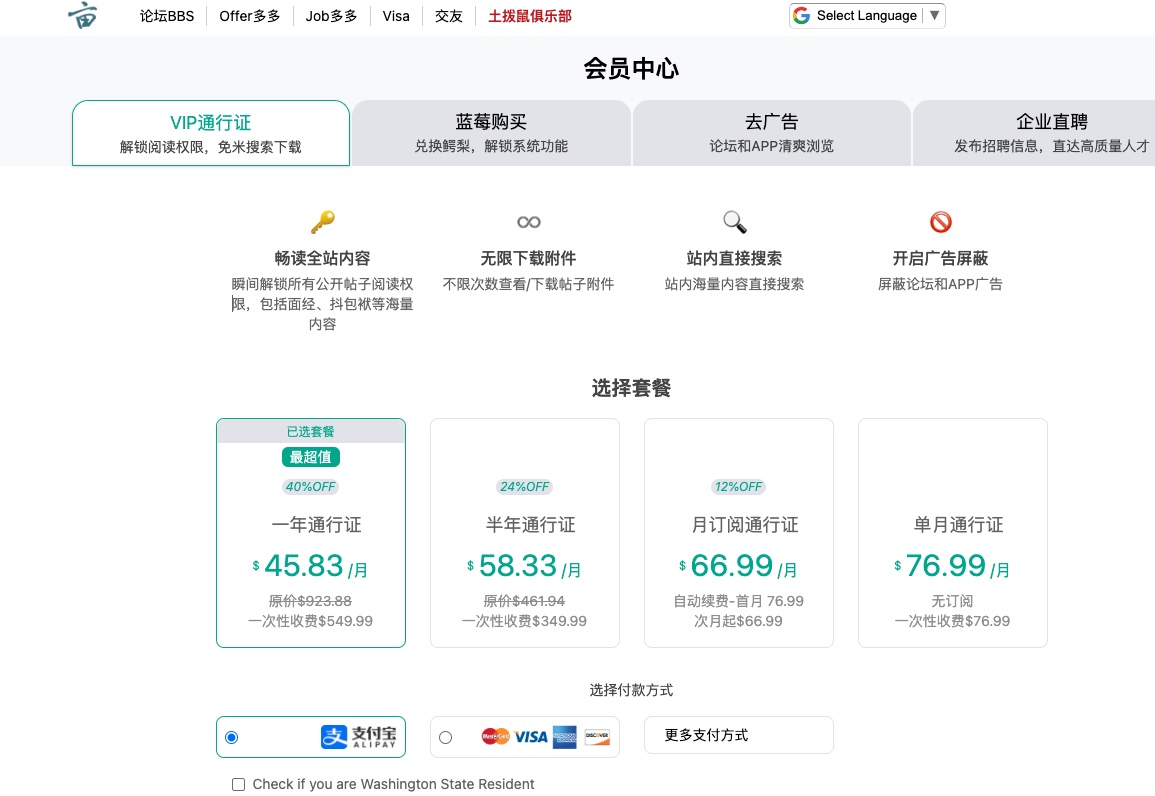Check the Washington State Resident checkbox

[x=239, y=784]
